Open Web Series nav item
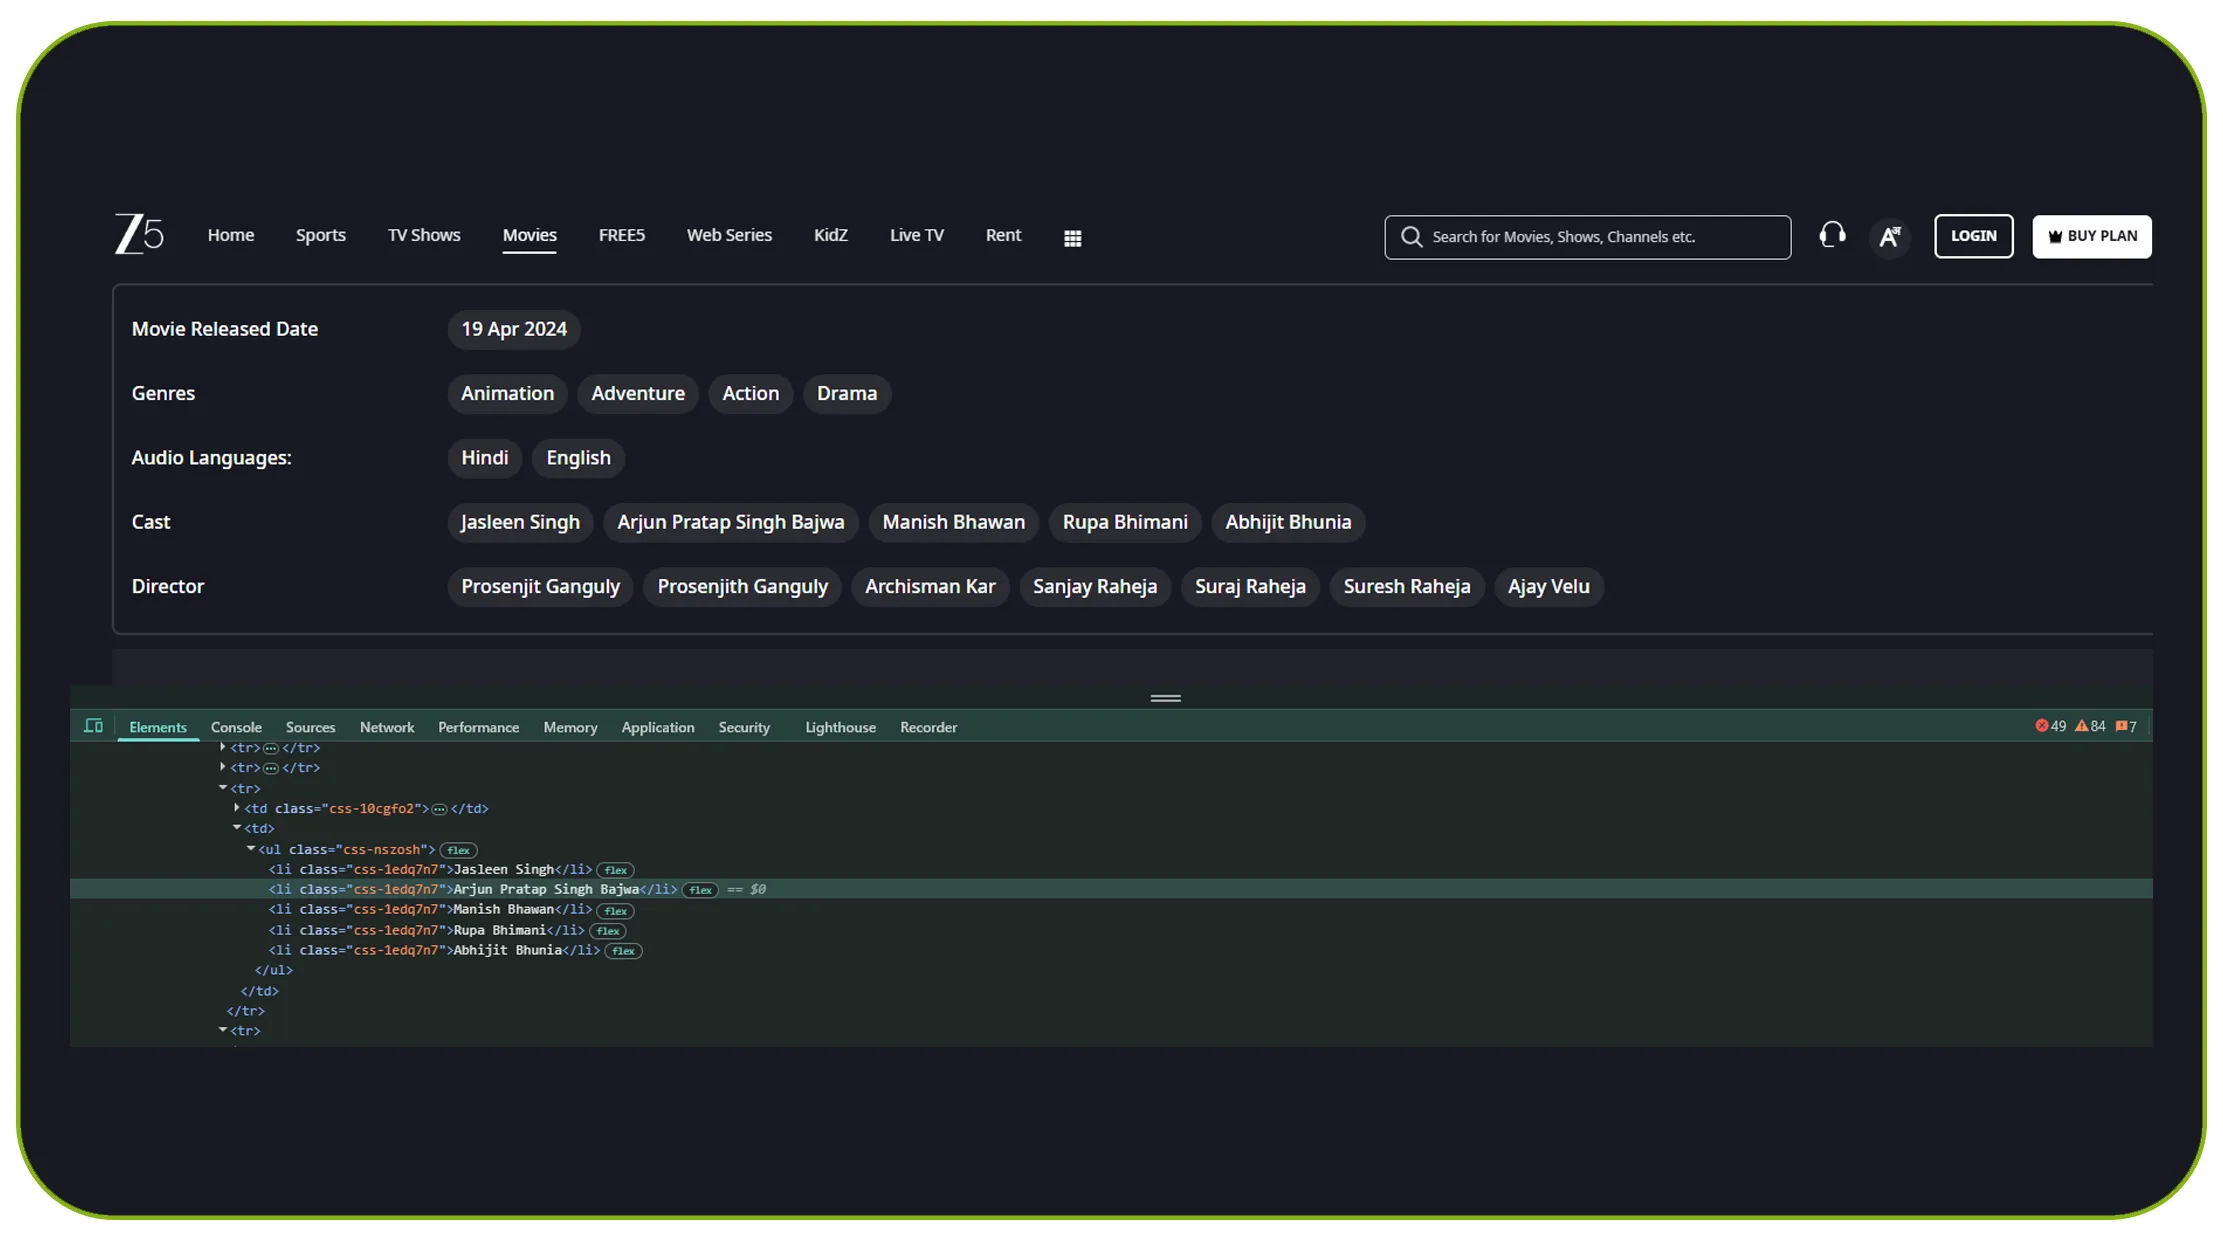 tap(729, 235)
